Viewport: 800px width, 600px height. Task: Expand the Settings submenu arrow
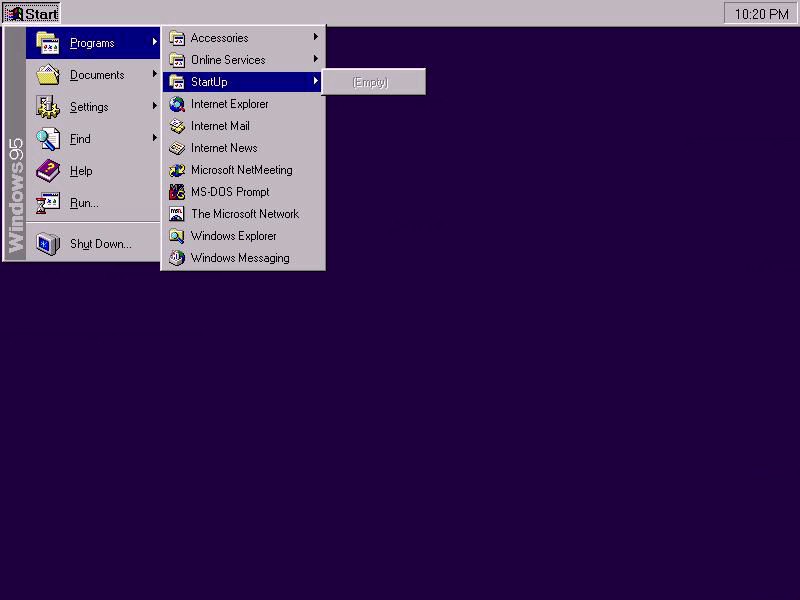(x=155, y=107)
